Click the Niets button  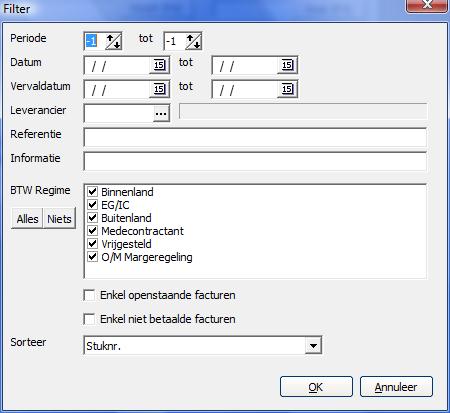pos(59,219)
